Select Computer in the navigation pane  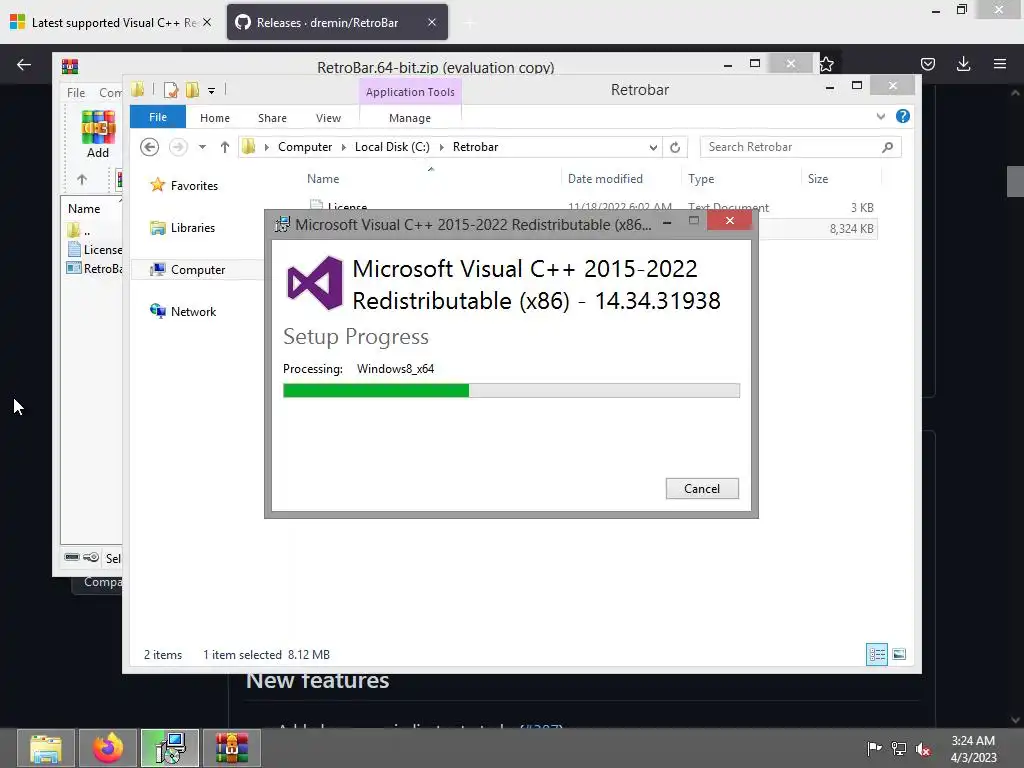187,270
